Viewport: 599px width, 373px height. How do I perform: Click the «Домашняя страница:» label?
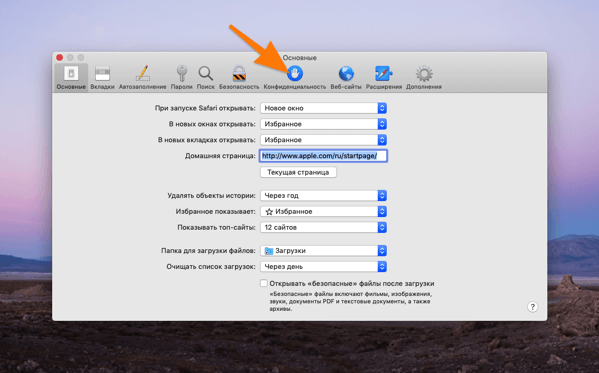(x=220, y=156)
